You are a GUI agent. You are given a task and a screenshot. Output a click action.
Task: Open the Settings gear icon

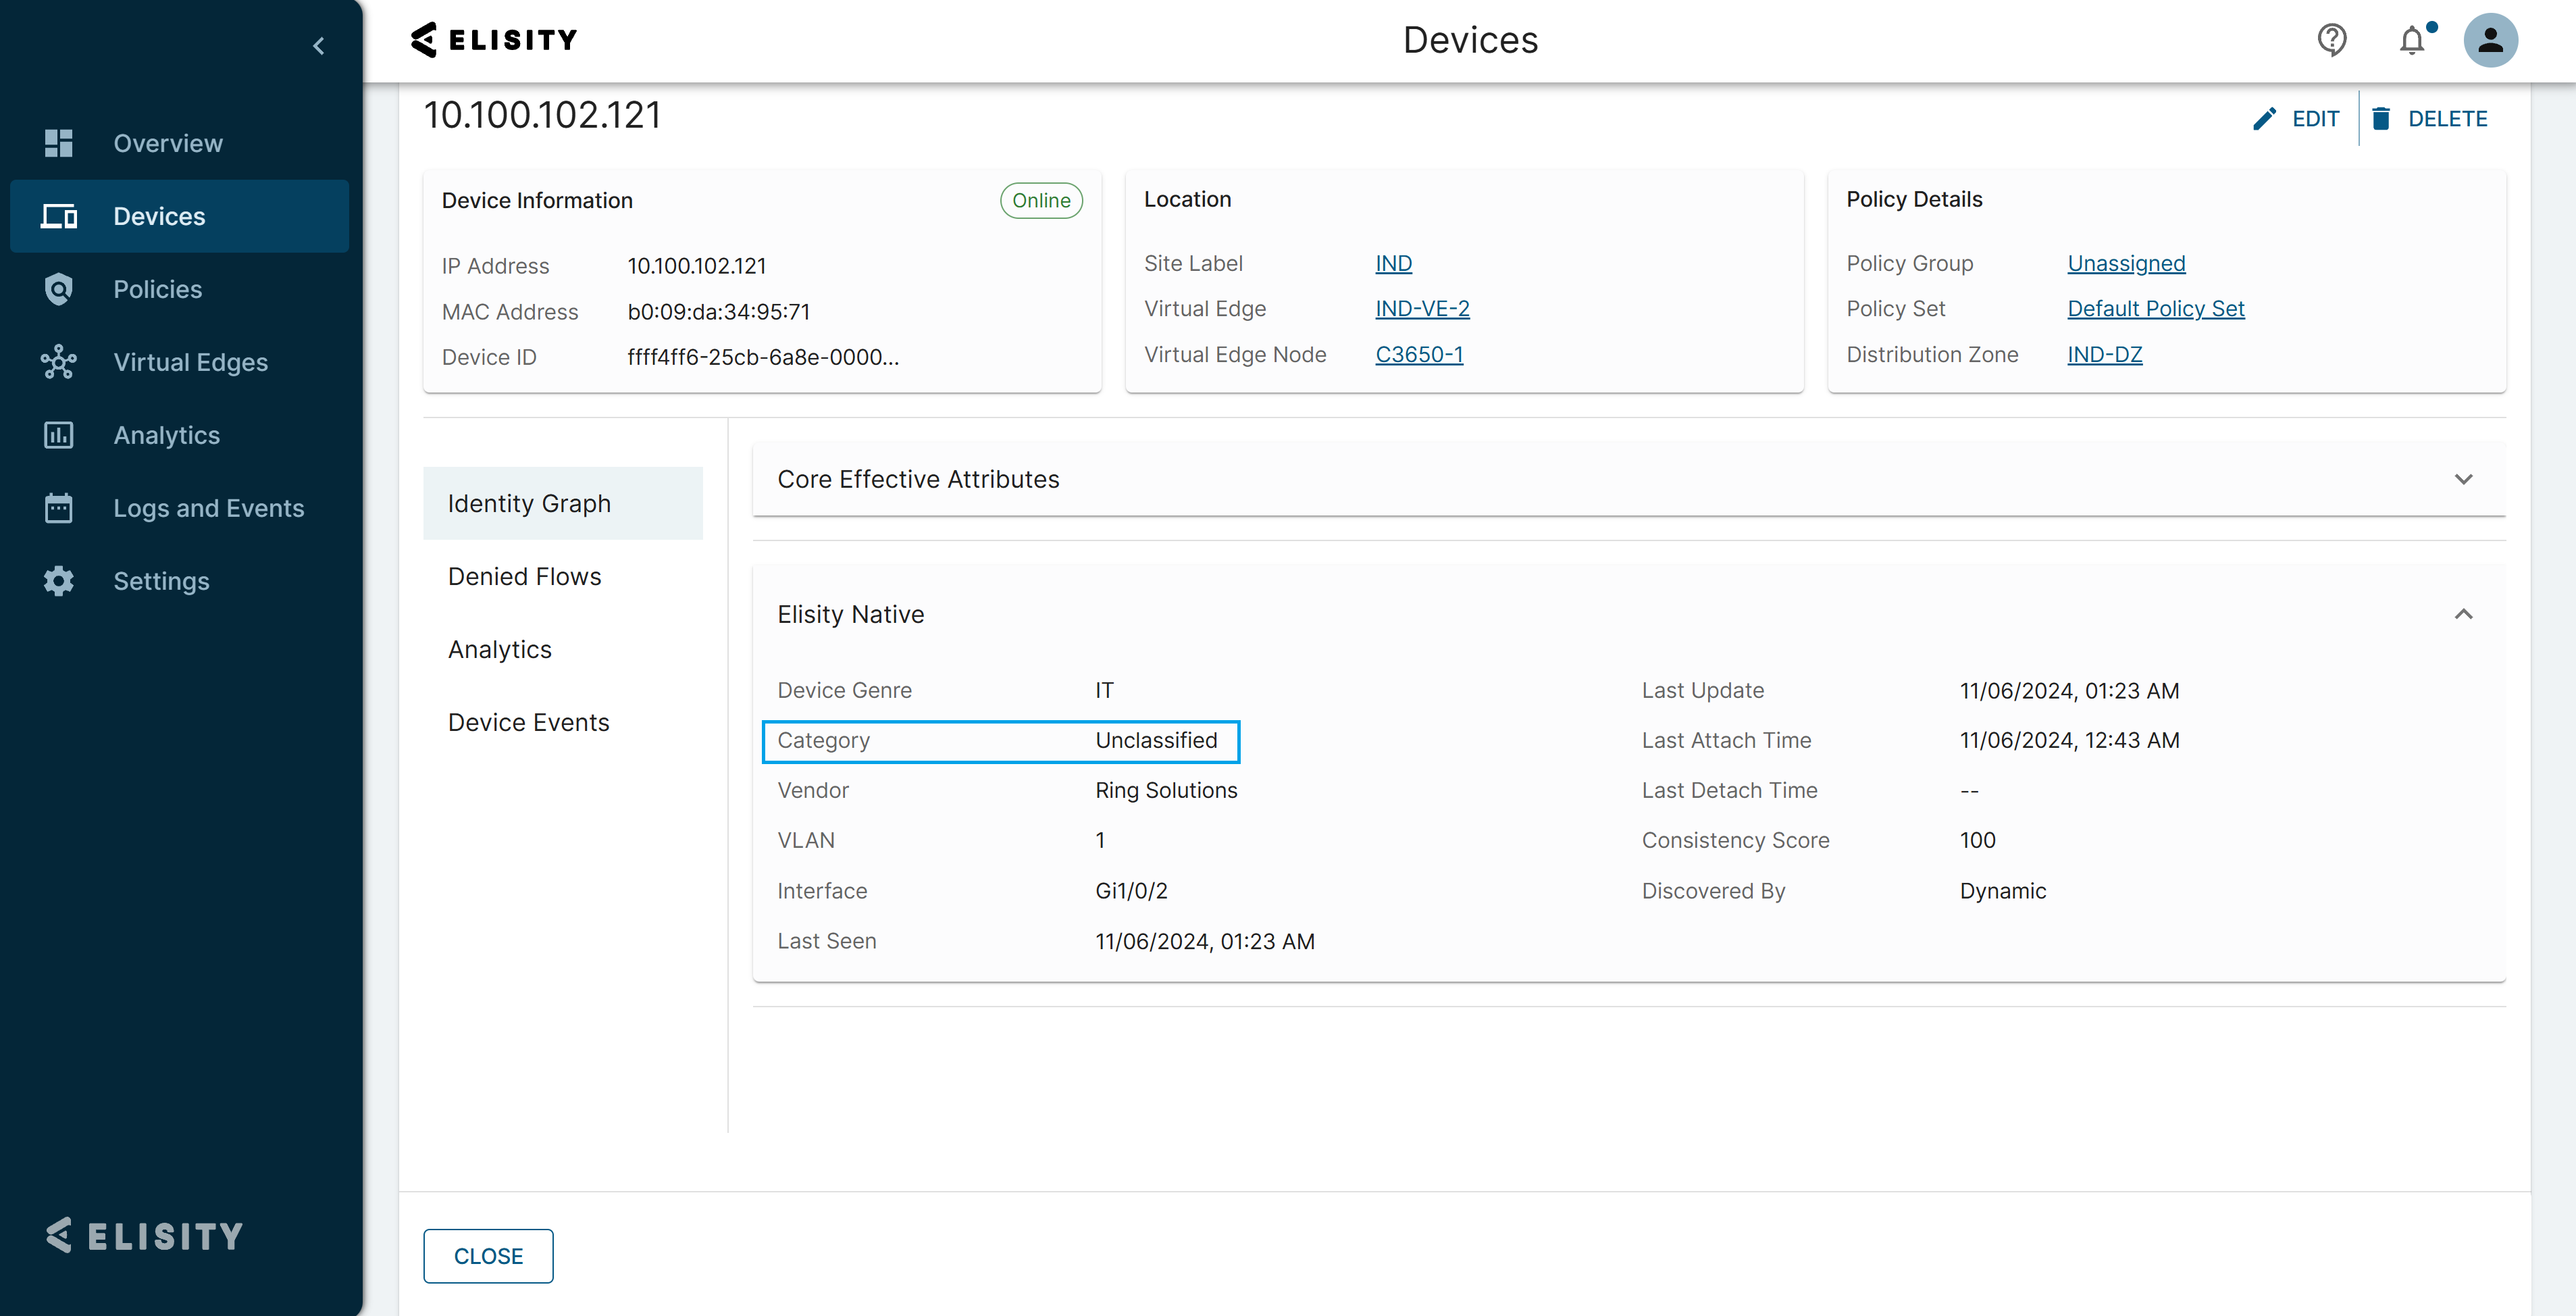pyautogui.click(x=59, y=581)
